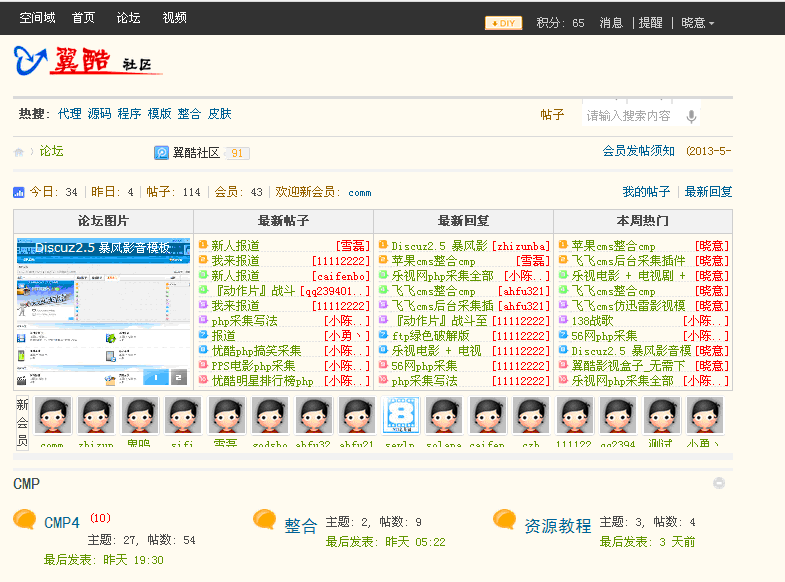Click the 翼酷 社区 site logo
The image size is (785, 582).
[x=88, y=61]
